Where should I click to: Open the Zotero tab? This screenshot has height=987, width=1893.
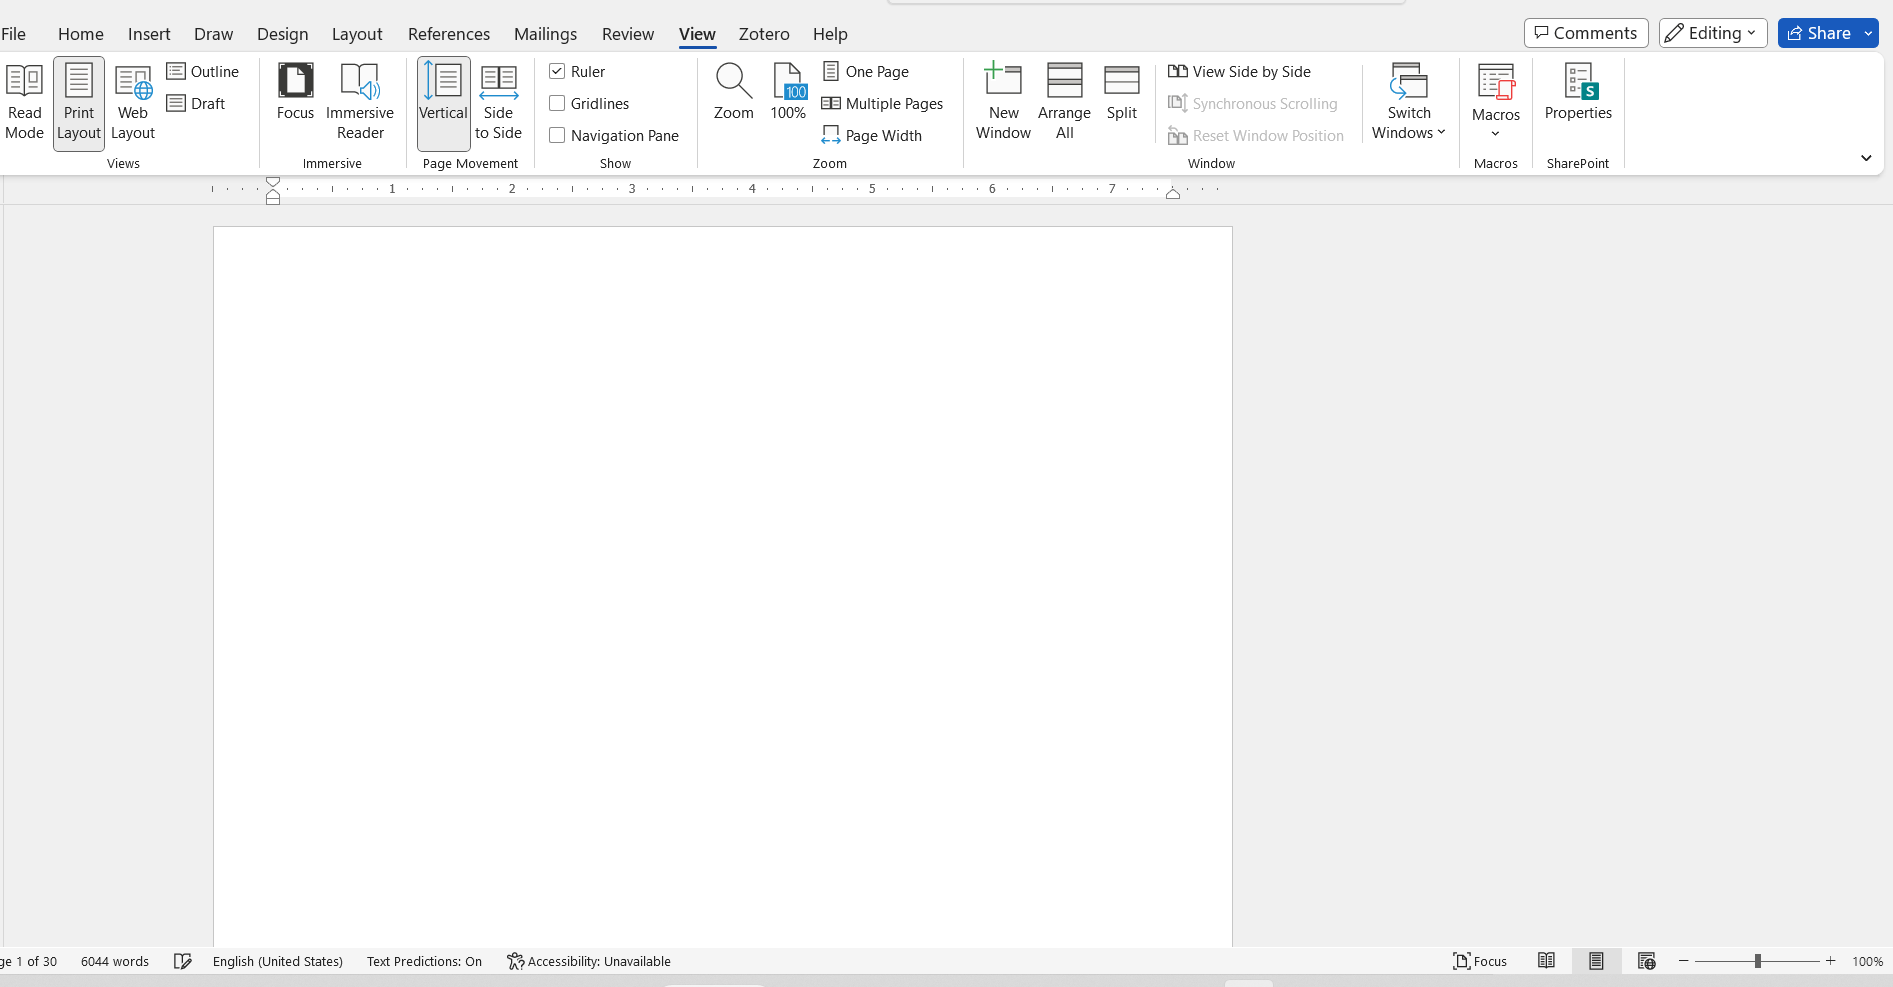[x=764, y=34]
